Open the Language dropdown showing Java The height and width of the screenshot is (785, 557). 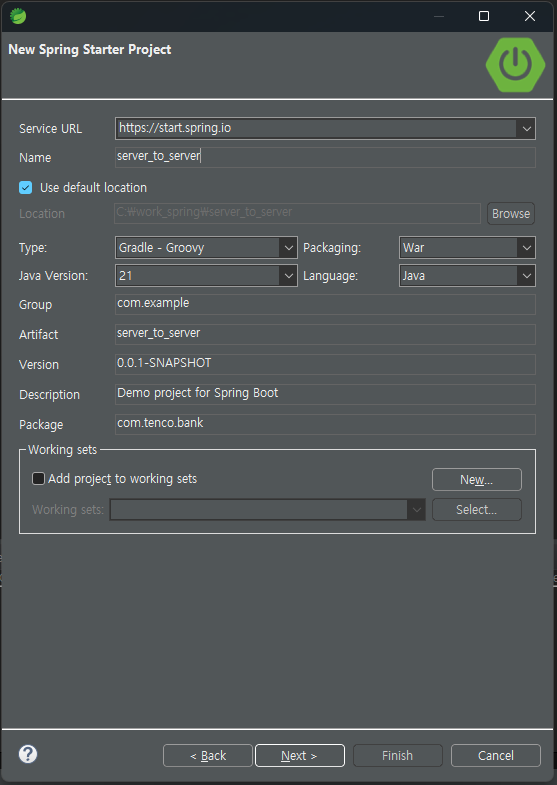(467, 276)
